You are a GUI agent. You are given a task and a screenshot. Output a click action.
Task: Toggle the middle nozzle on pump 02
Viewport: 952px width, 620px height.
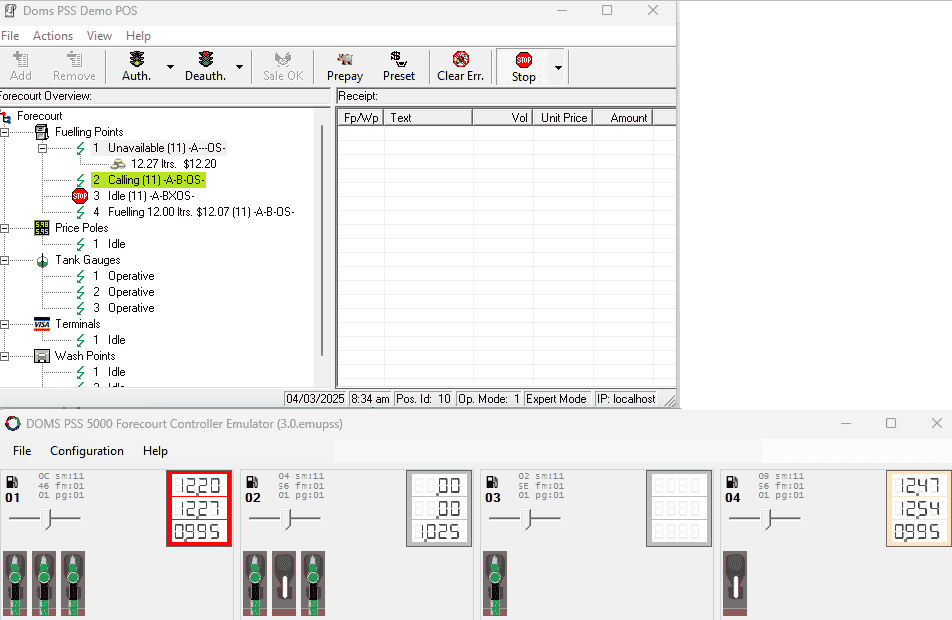coord(285,581)
